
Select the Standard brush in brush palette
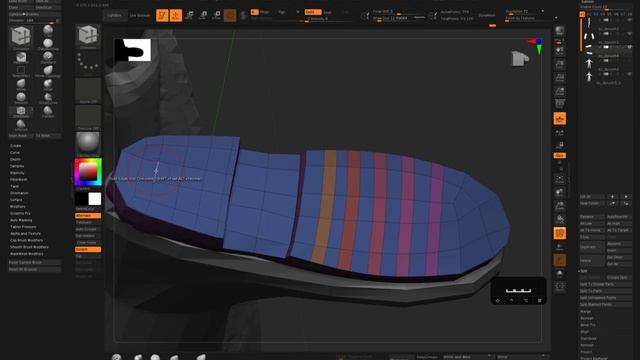[x=48, y=57]
